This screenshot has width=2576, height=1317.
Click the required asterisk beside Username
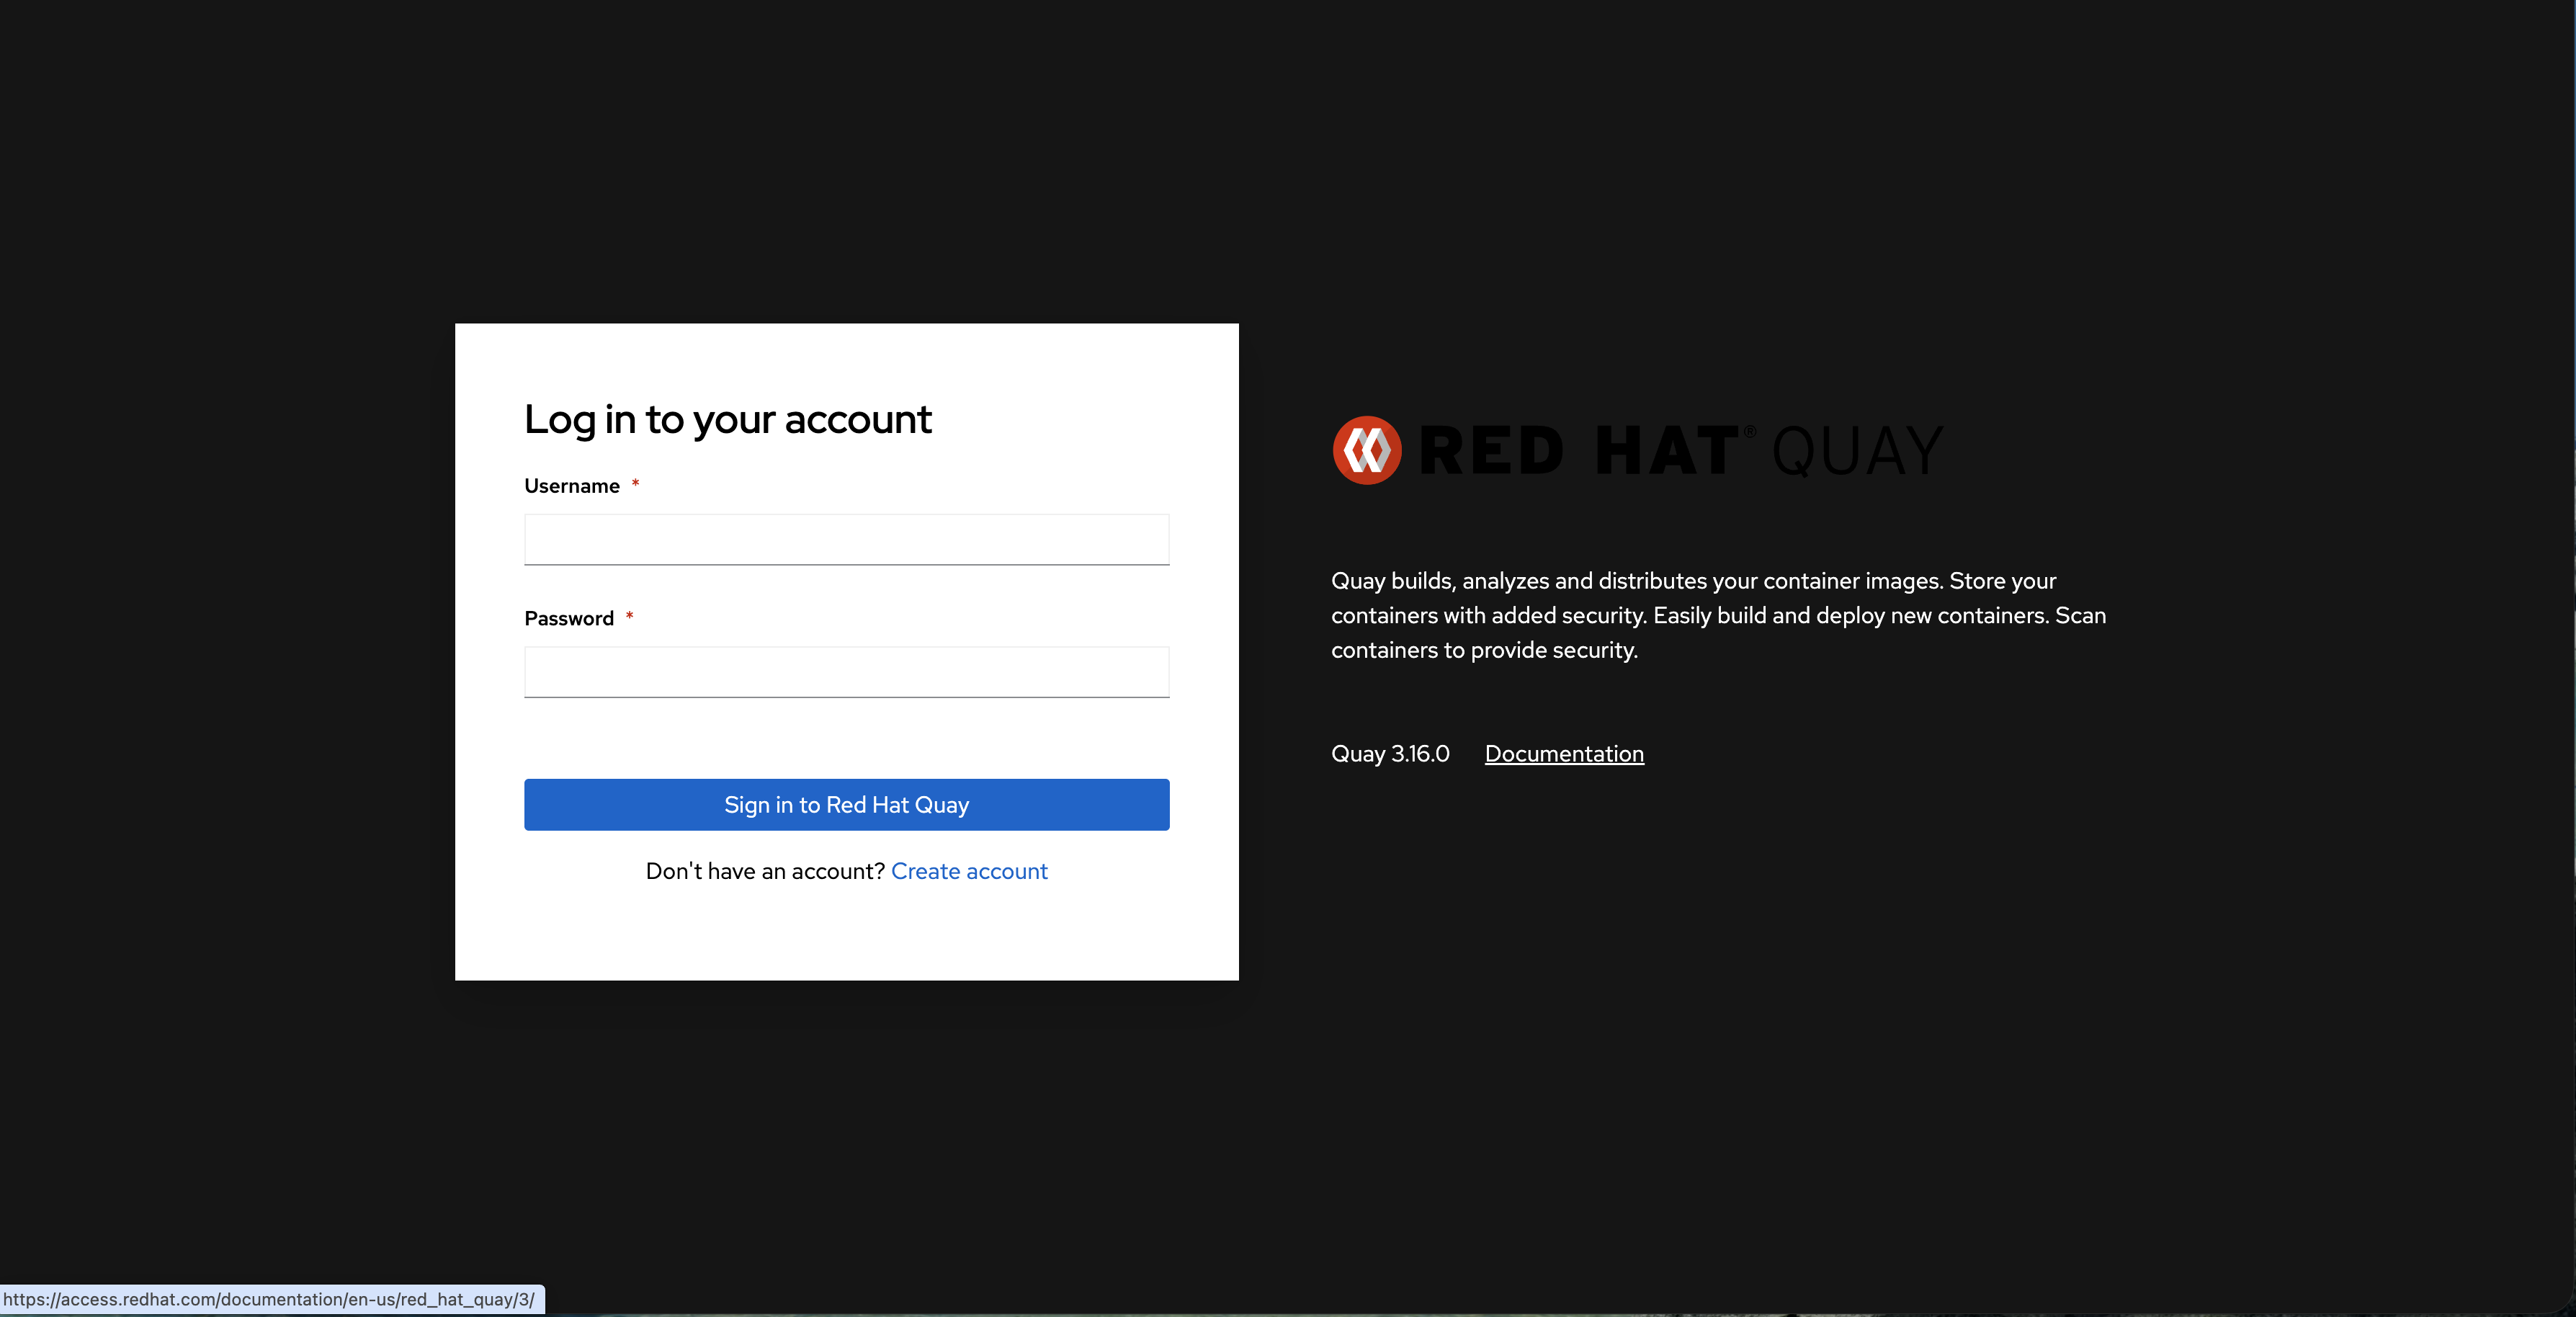click(x=635, y=484)
